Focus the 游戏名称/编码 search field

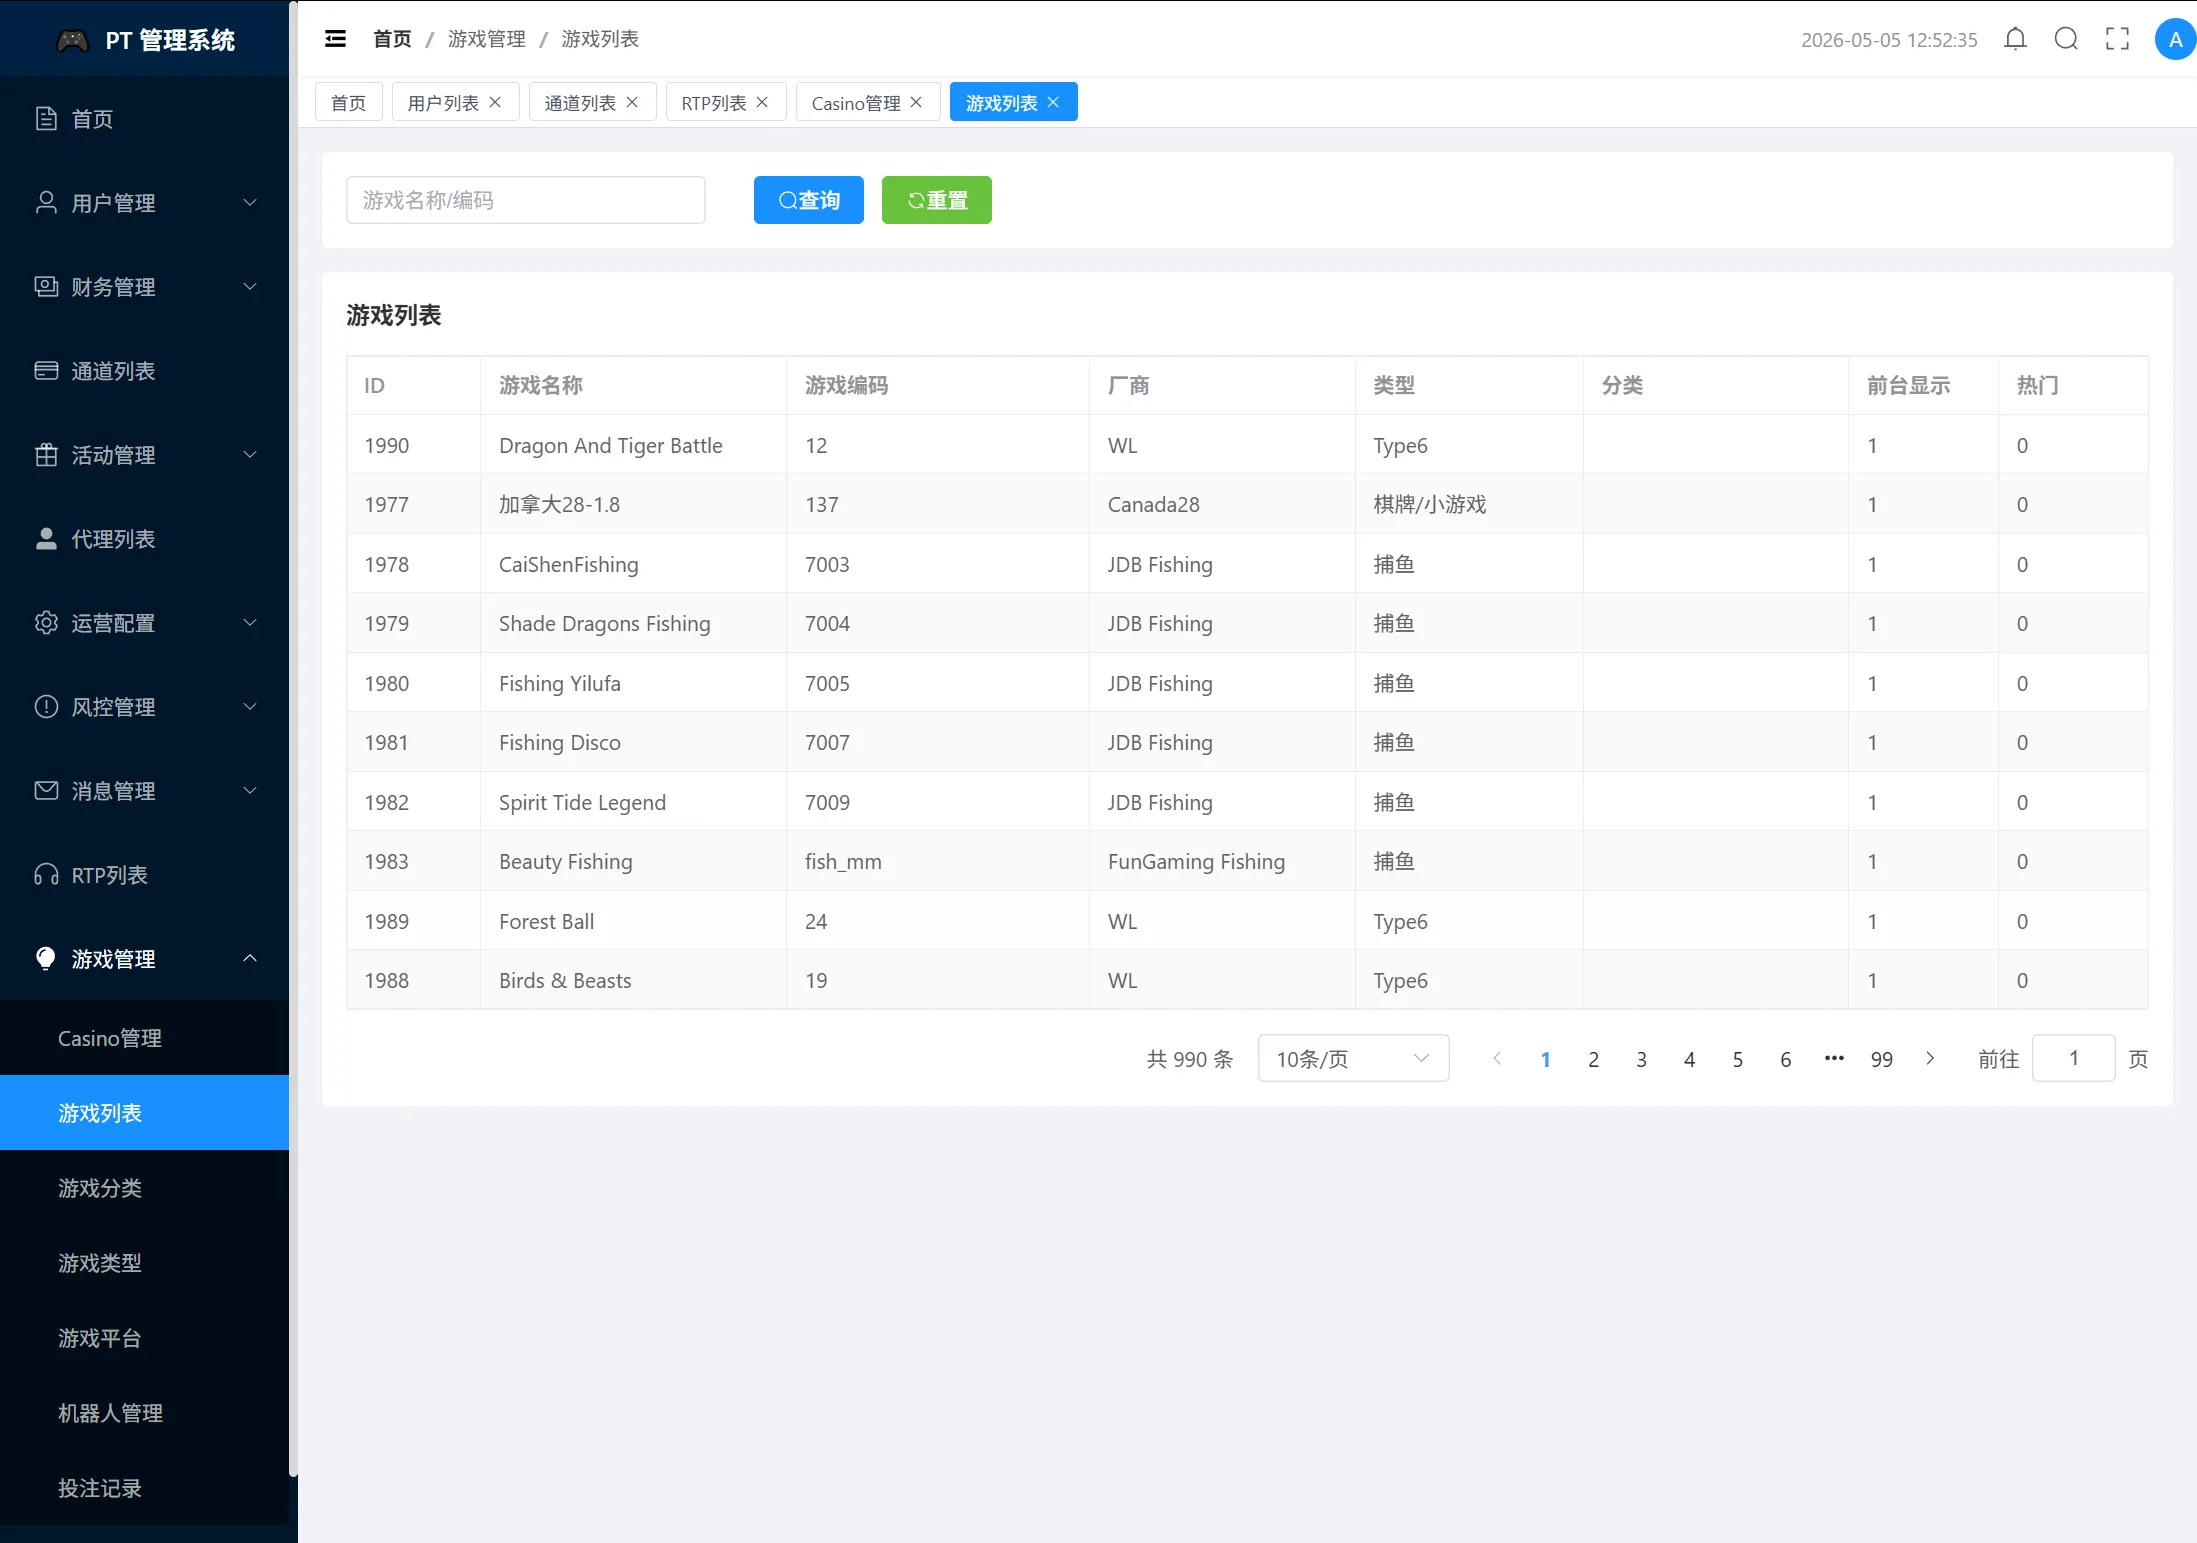tap(526, 200)
